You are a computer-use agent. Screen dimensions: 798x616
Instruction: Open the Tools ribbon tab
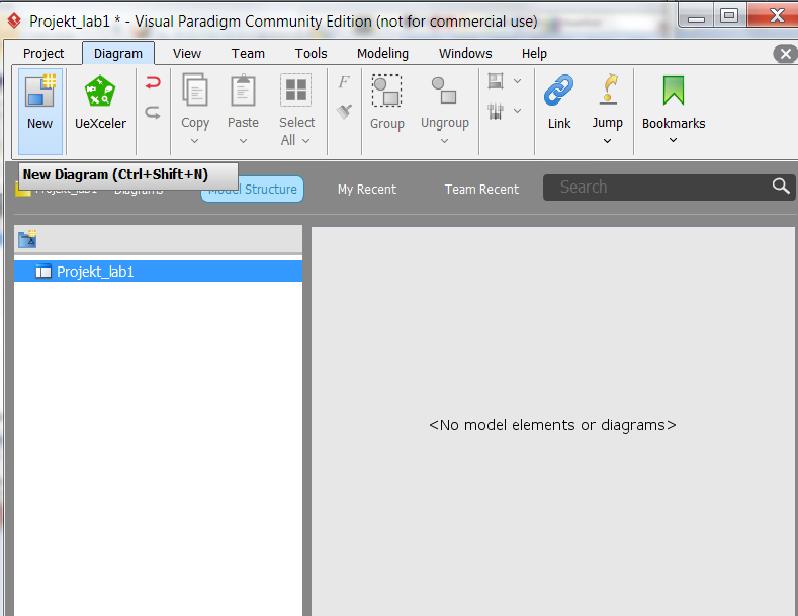[x=311, y=53]
